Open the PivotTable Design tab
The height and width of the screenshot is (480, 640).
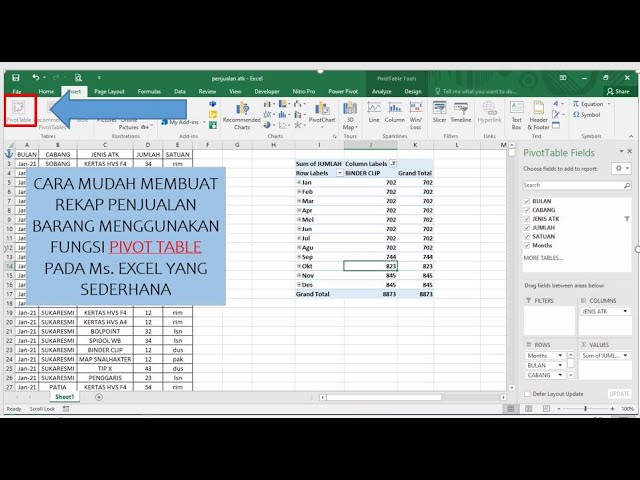tap(413, 91)
